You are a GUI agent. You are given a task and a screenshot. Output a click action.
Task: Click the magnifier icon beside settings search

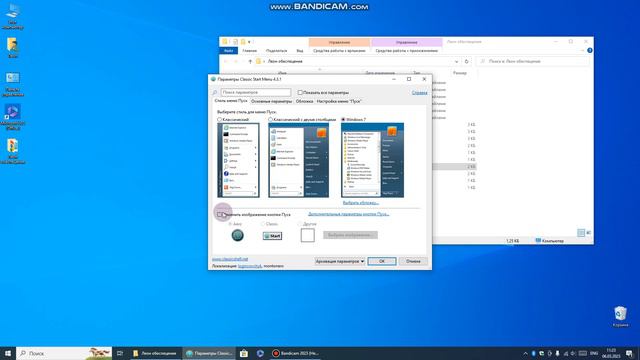pyautogui.click(x=215, y=93)
